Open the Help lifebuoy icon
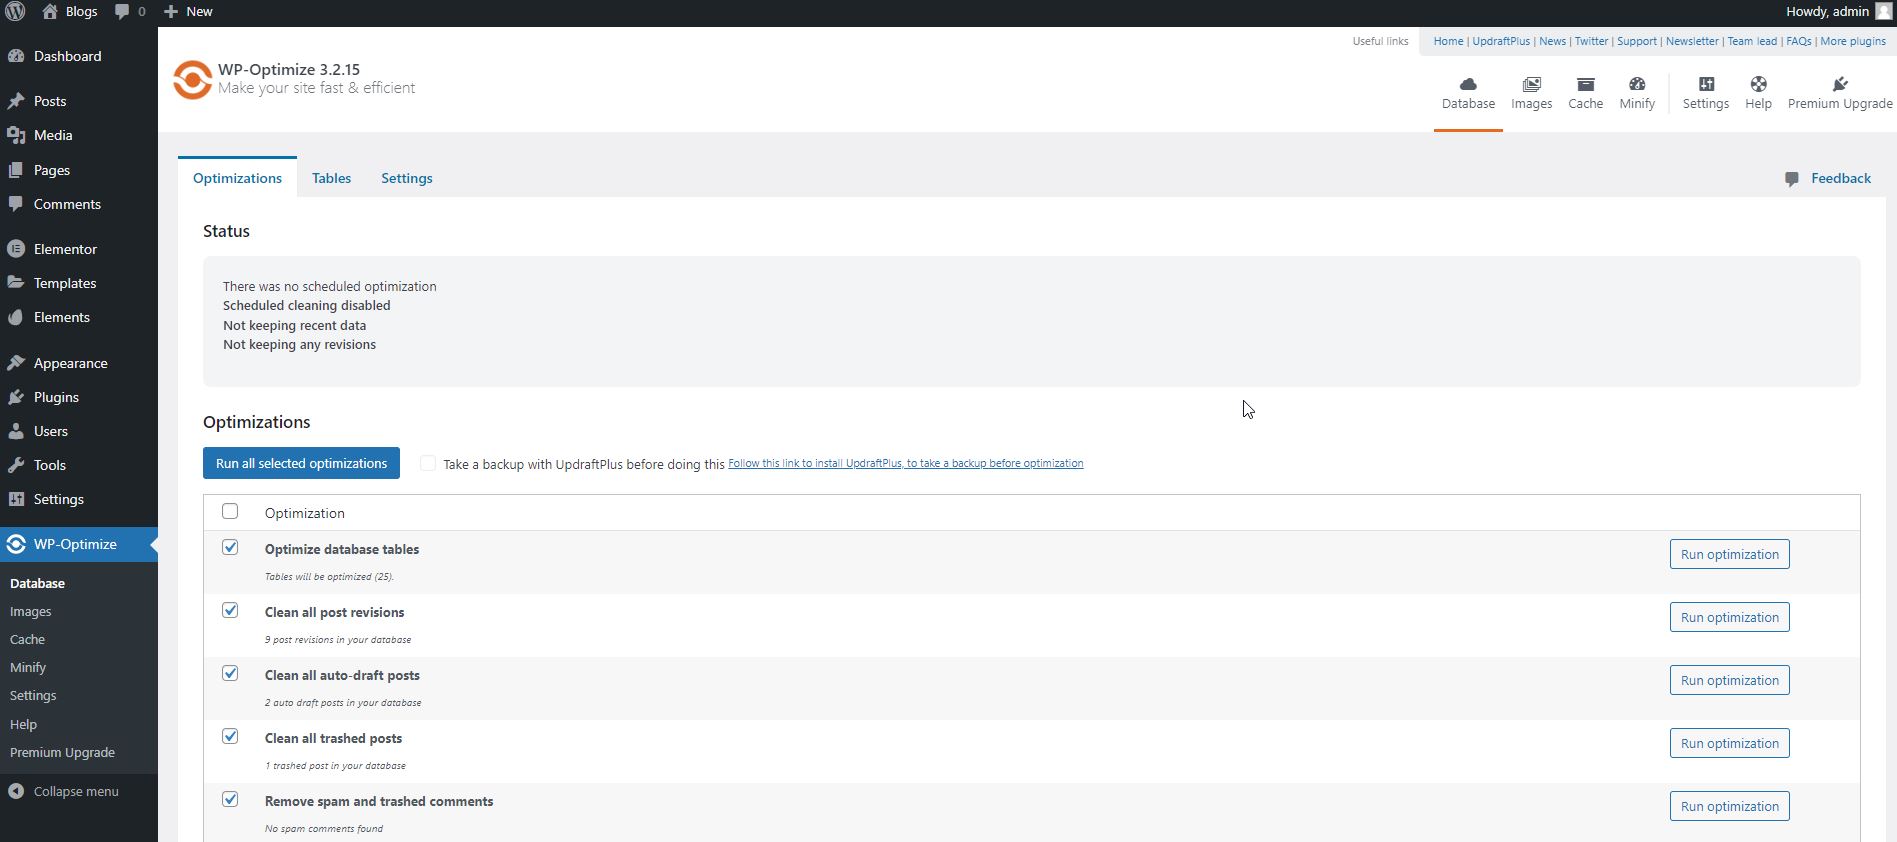 point(1758,84)
